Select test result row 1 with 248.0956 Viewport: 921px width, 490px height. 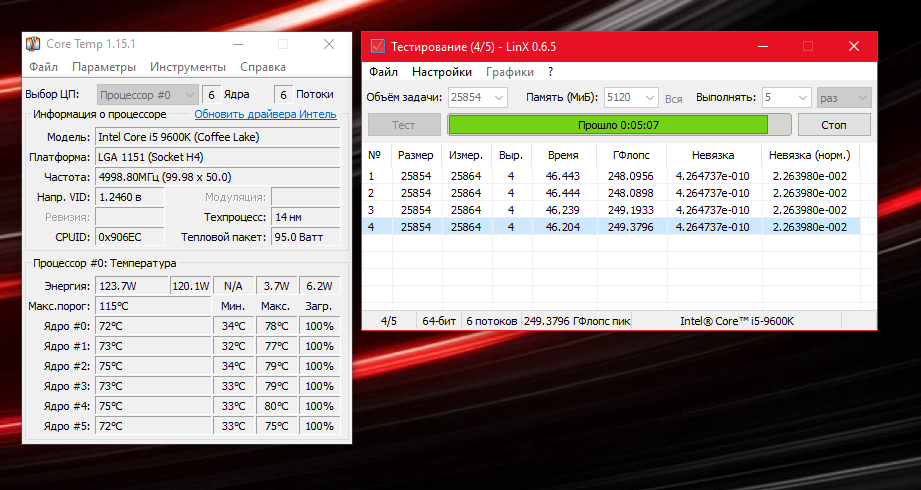(611, 176)
